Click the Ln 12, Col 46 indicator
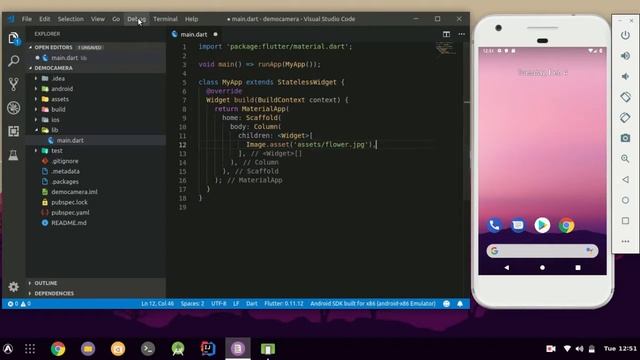The width and height of the screenshot is (640, 360). [158, 304]
